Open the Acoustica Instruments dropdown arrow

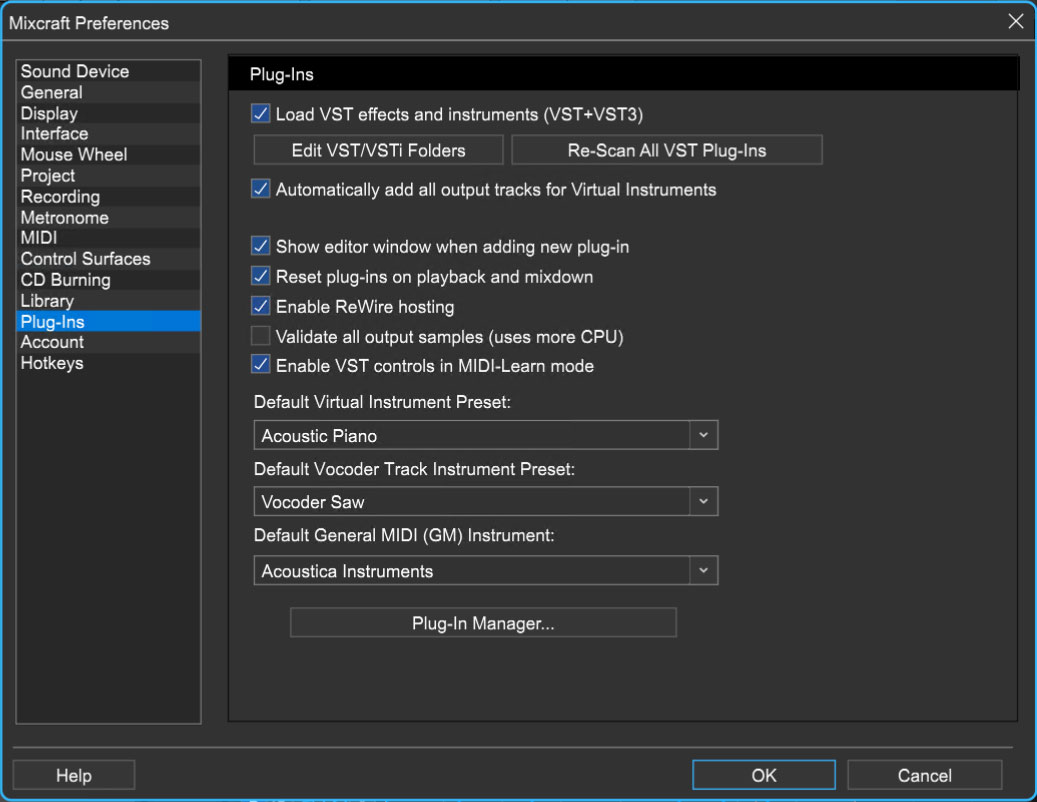point(704,571)
